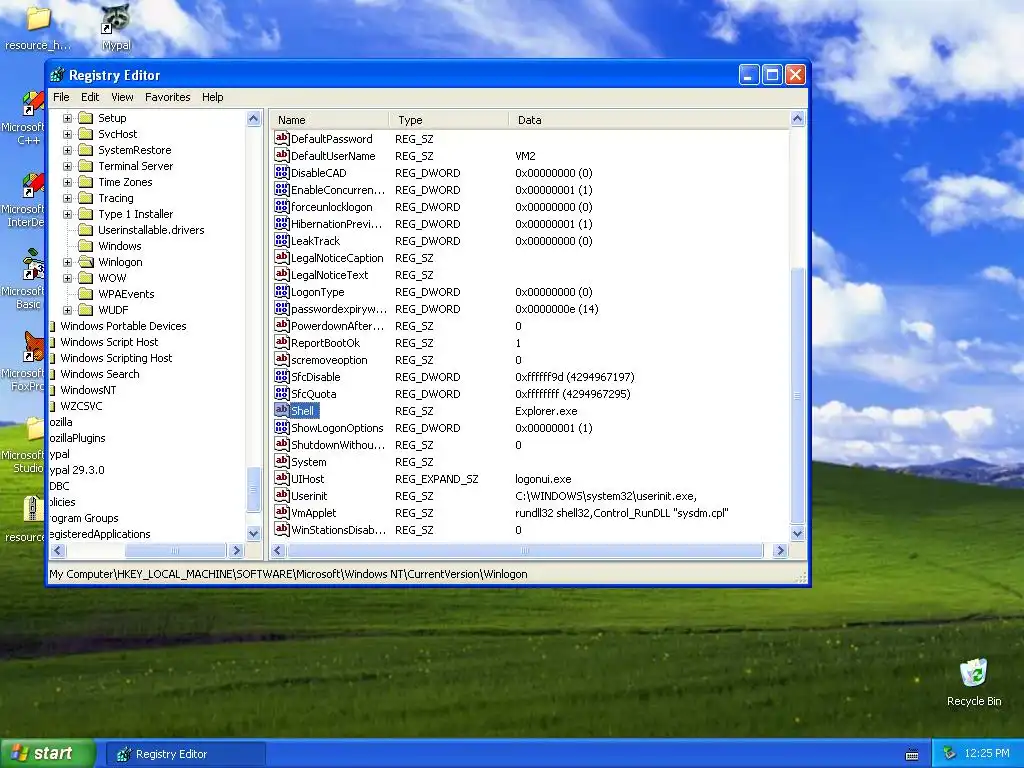Click values pane scroll down arrow

797,534
